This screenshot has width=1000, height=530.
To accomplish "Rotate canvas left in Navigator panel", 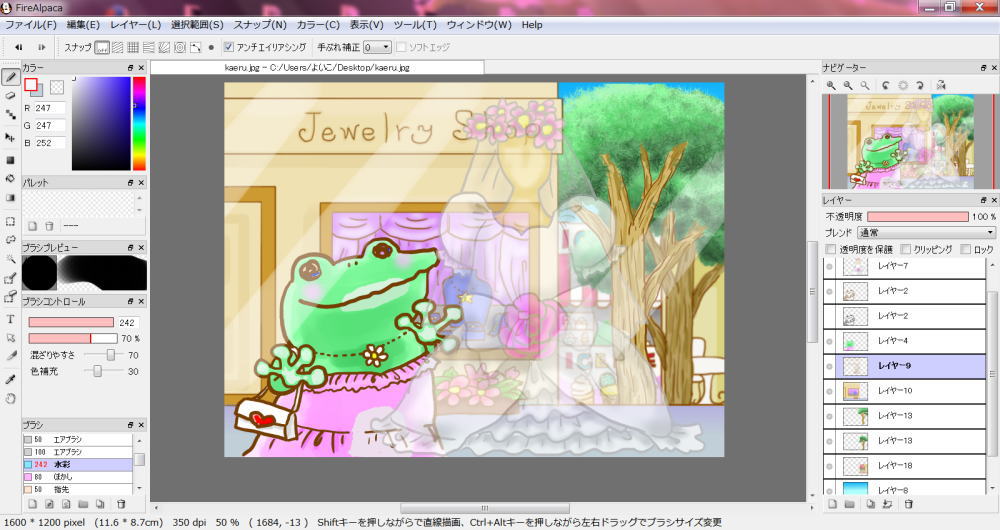I will (885, 87).
